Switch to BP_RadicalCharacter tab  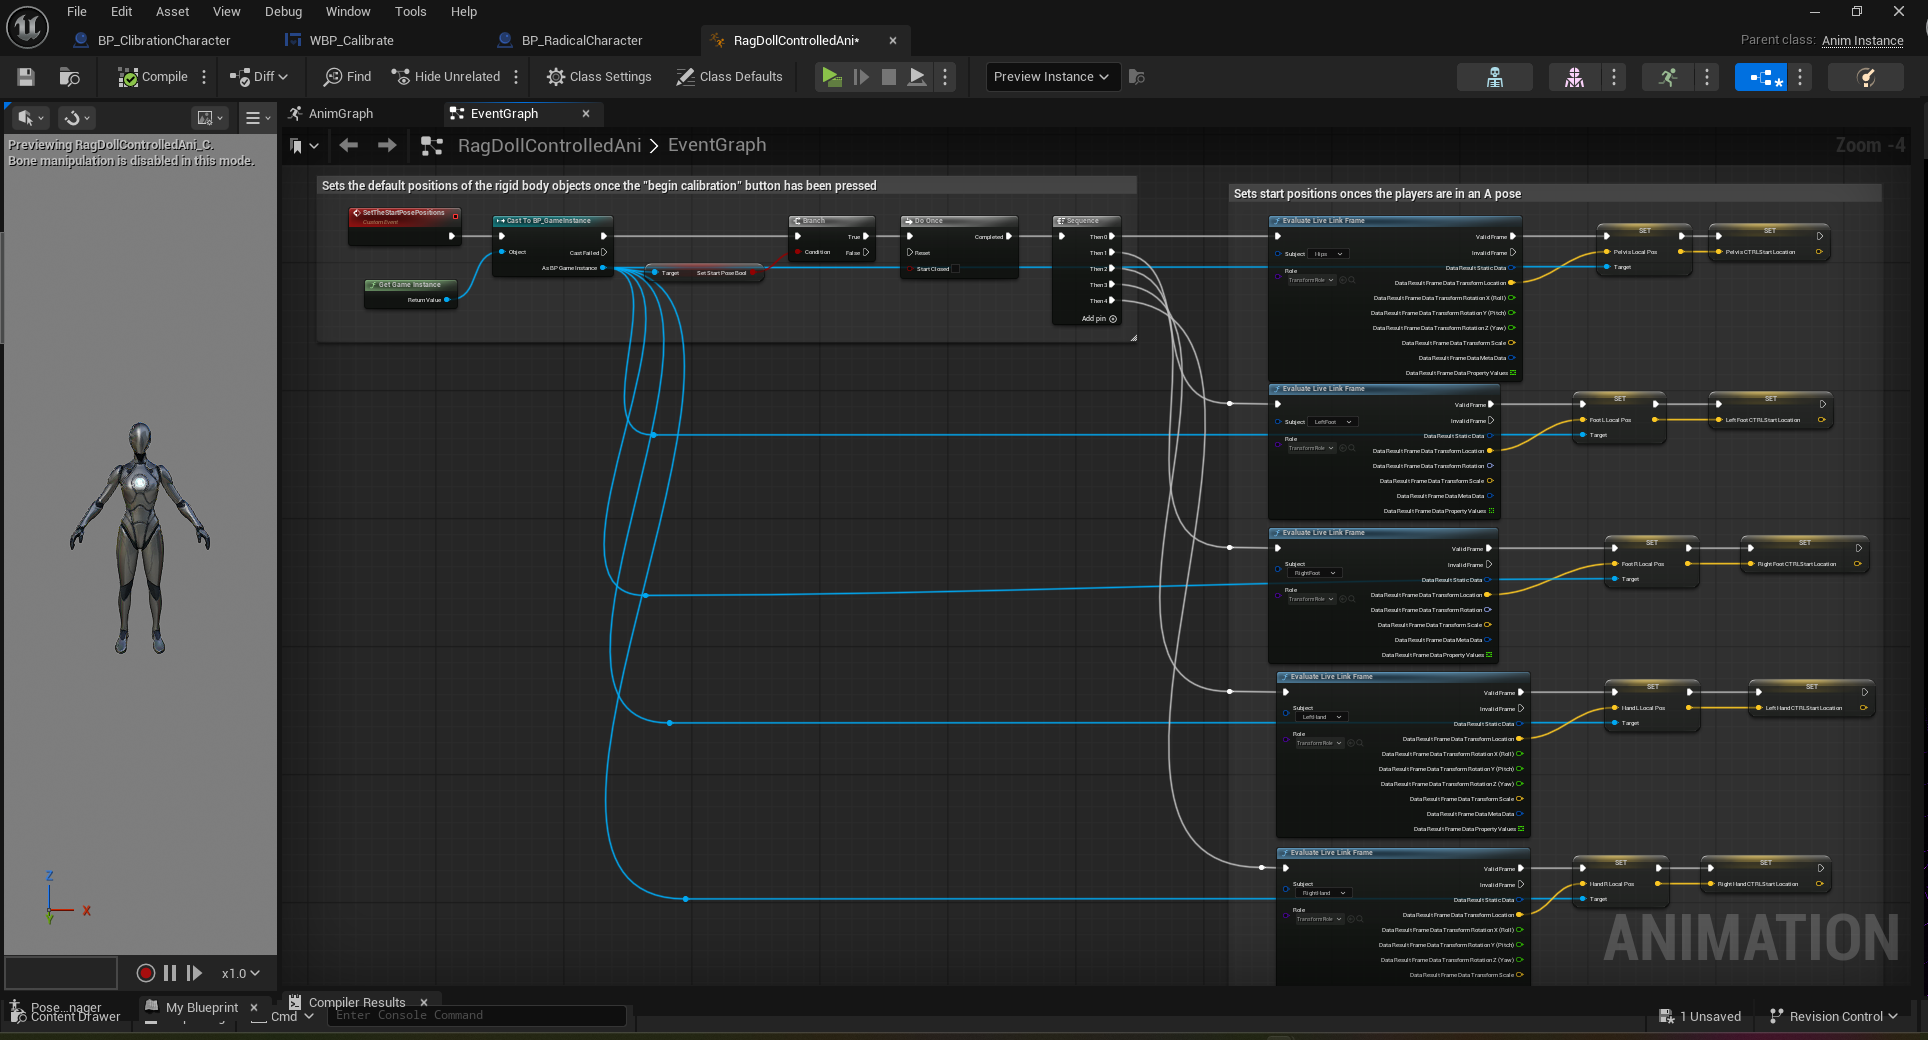click(x=582, y=41)
